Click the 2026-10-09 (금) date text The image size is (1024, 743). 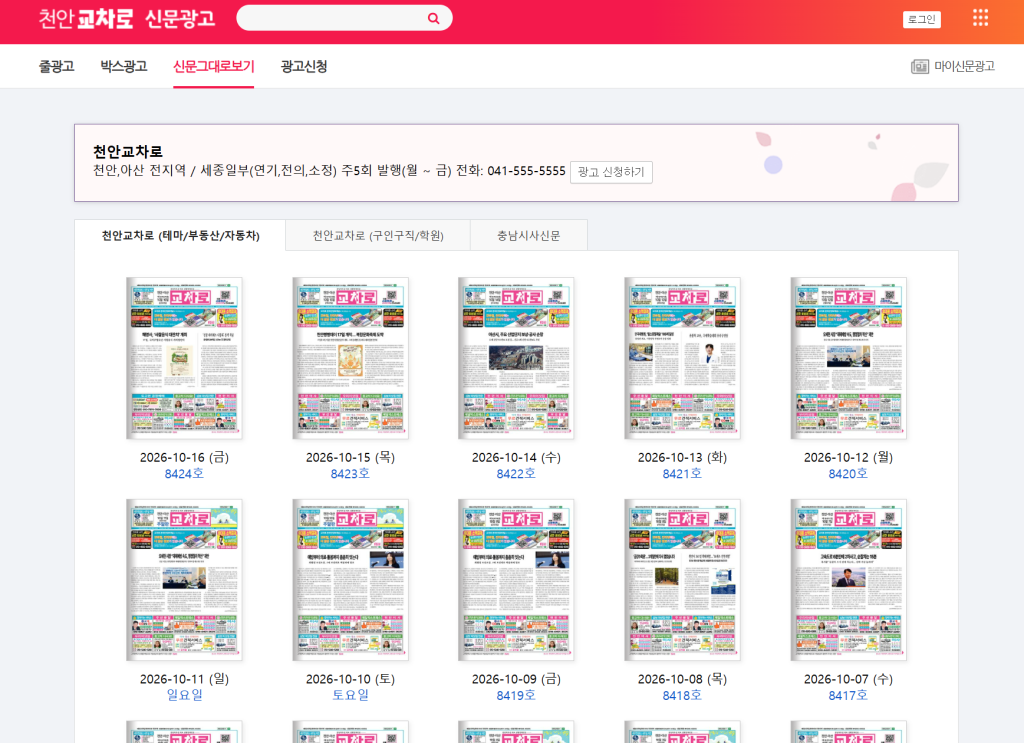coord(516,679)
